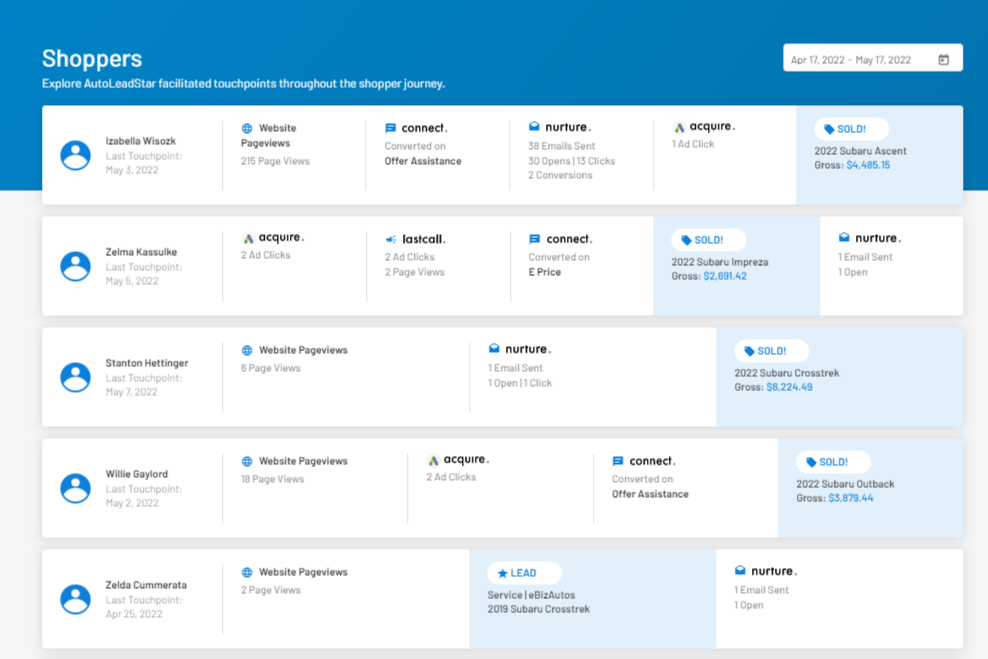Screen dimensions: 988x659
Task: Click the name Zelda Cummerata
Action: (146, 585)
